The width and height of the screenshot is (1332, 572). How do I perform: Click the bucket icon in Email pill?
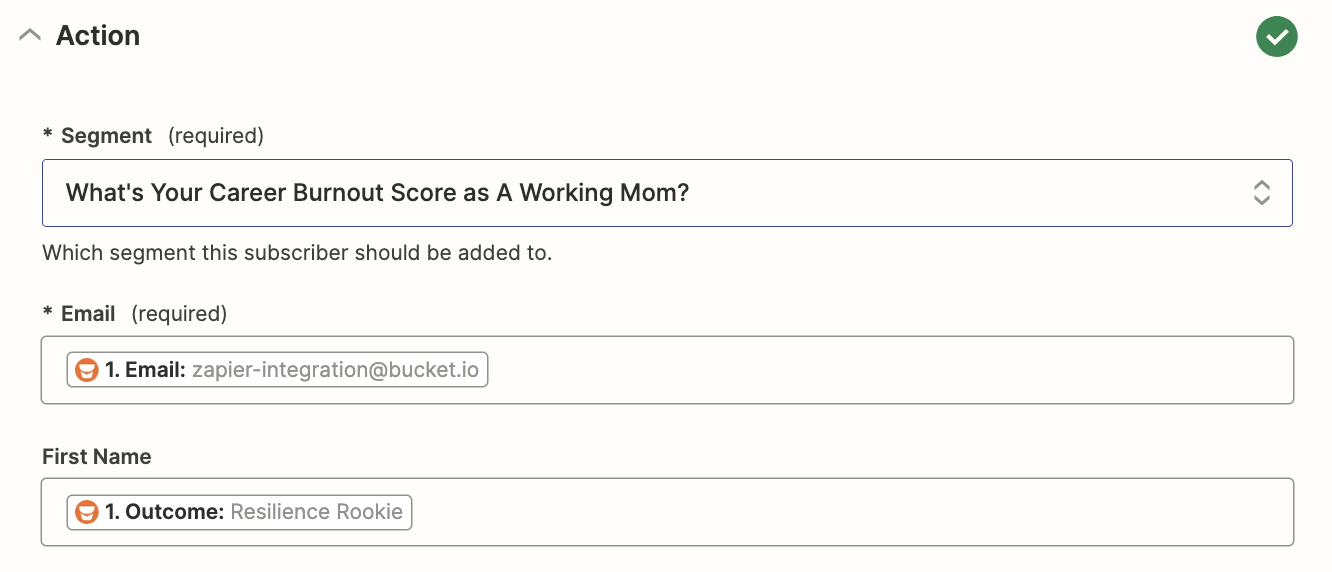(87, 370)
